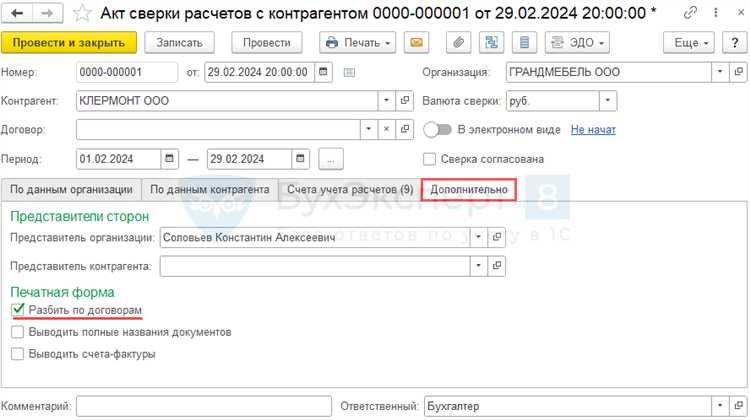Open the period selection ellipsis button
Image resolution: width=750 pixels, height=420 pixels.
coord(331,159)
